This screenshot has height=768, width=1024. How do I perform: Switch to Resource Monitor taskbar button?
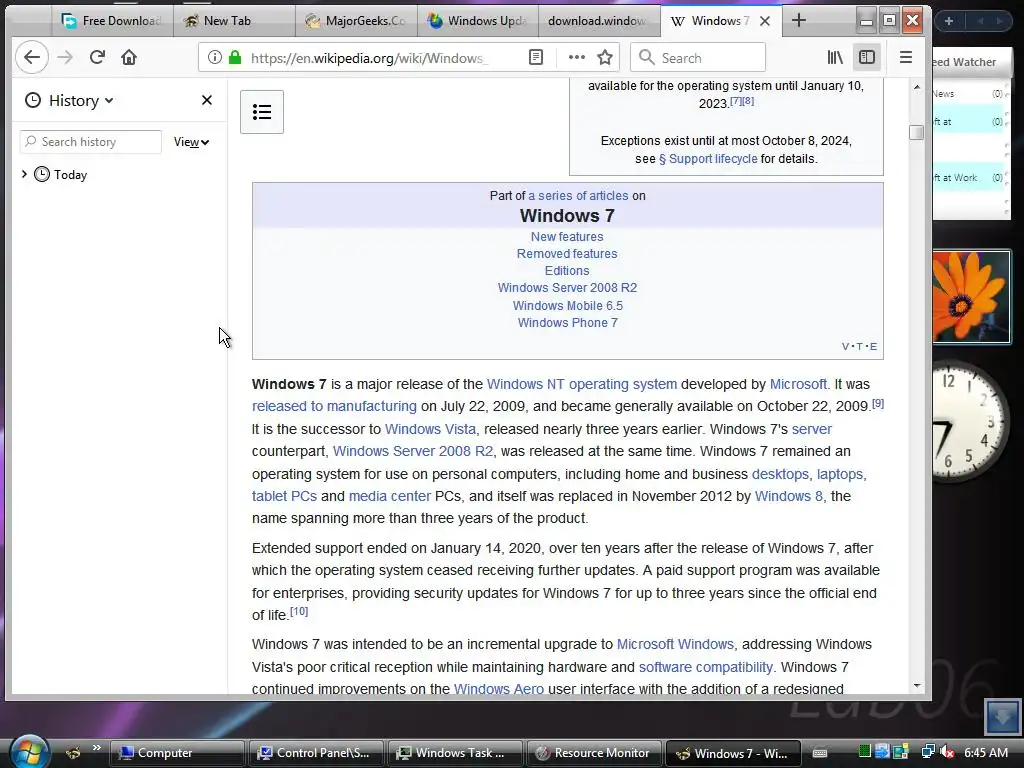click(x=594, y=753)
